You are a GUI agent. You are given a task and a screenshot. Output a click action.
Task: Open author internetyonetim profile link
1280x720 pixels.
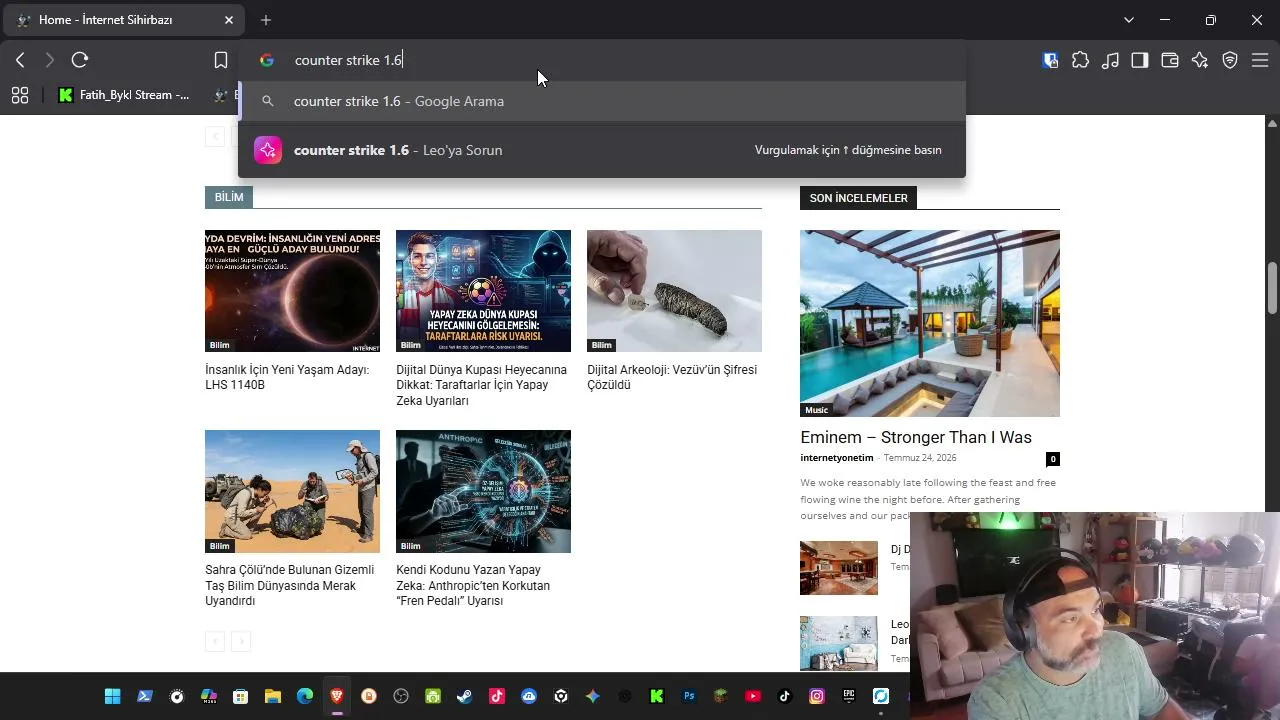837,458
